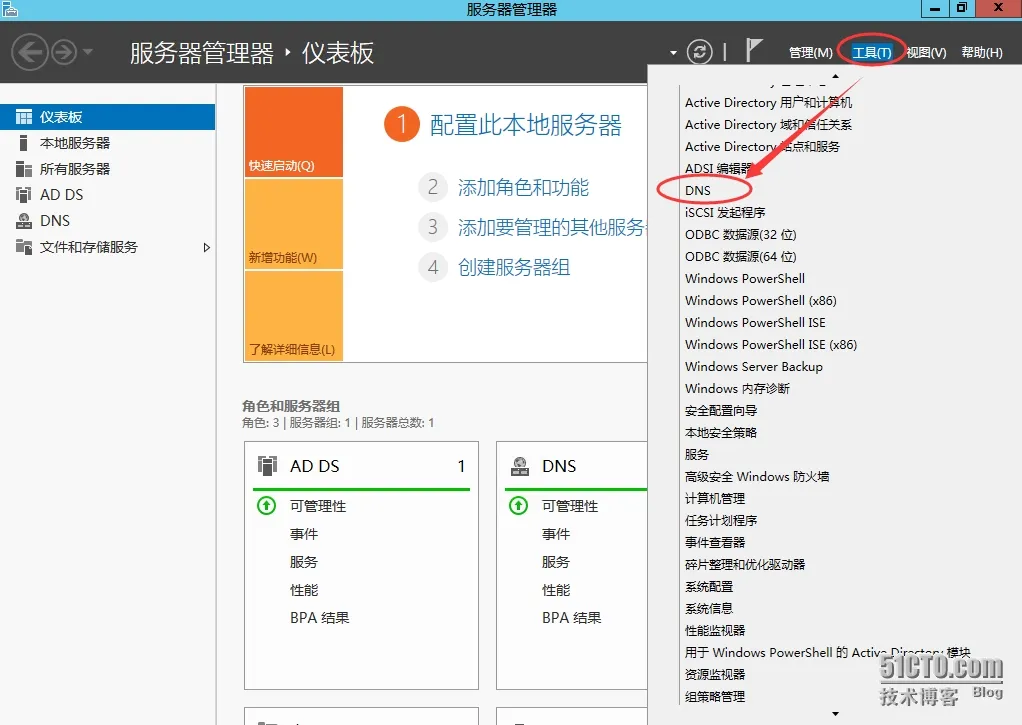The height and width of the screenshot is (725, 1022).
Task: Open dropdown arrow left of refresh icon
Action: [x=673, y=53]
